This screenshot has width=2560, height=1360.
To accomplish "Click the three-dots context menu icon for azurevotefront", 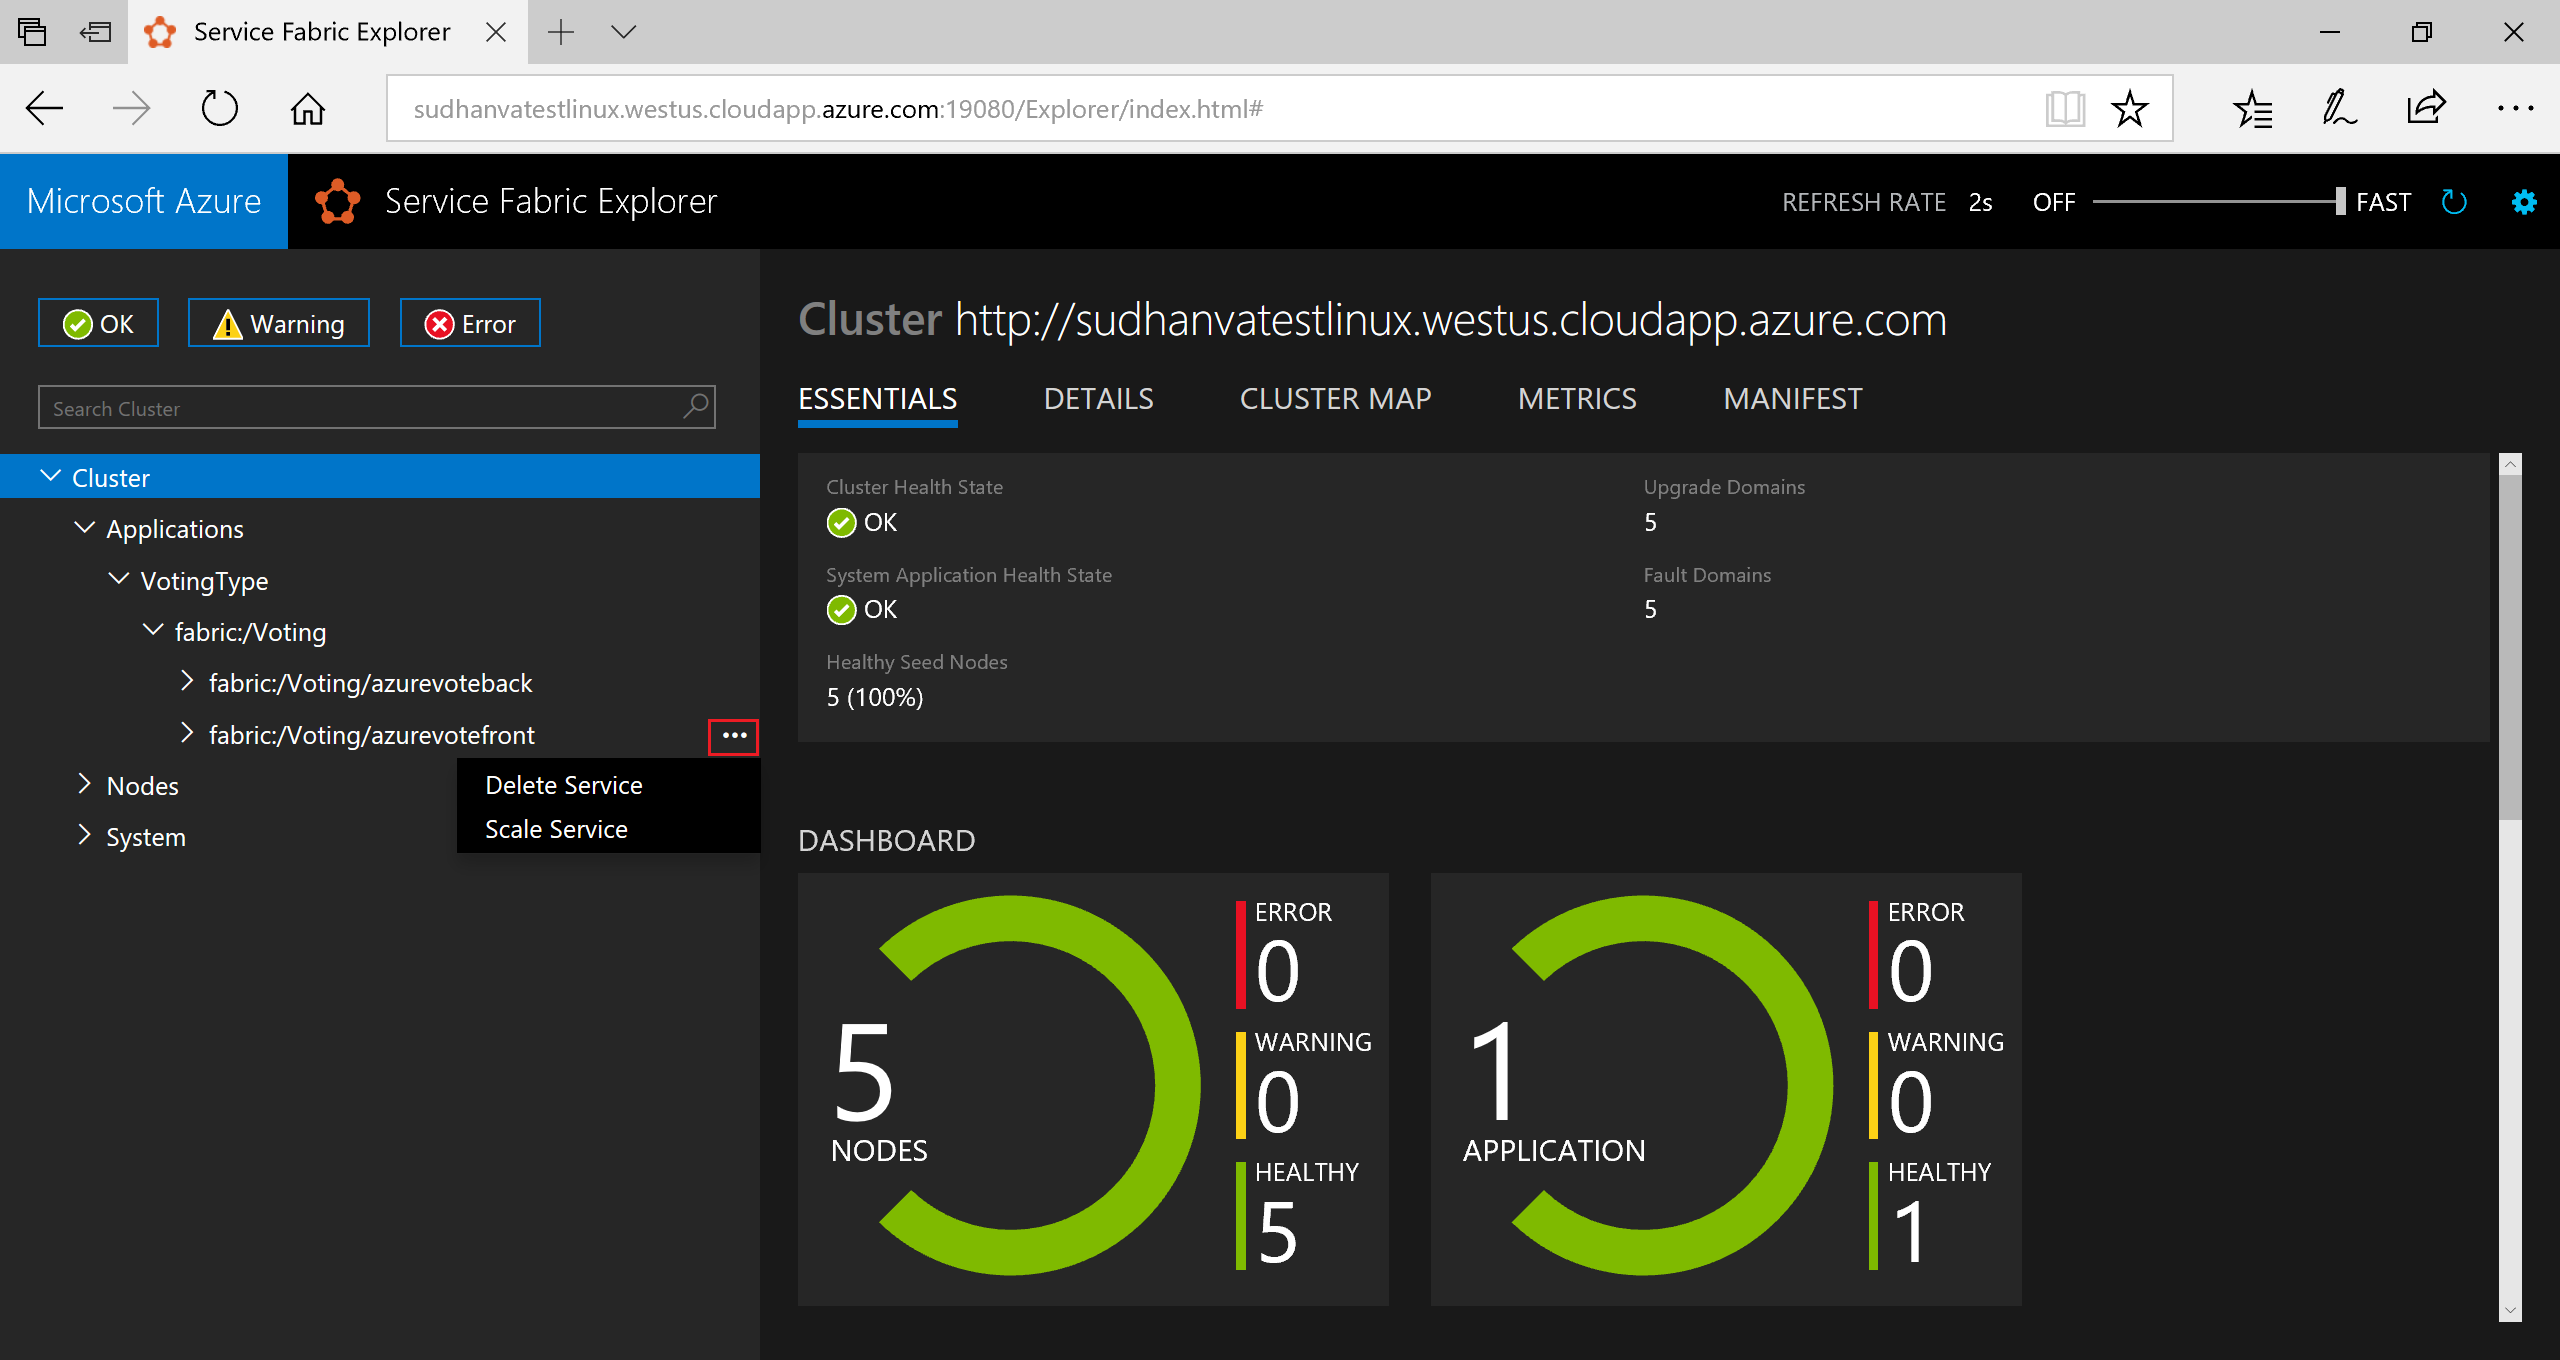I will 735,733.
